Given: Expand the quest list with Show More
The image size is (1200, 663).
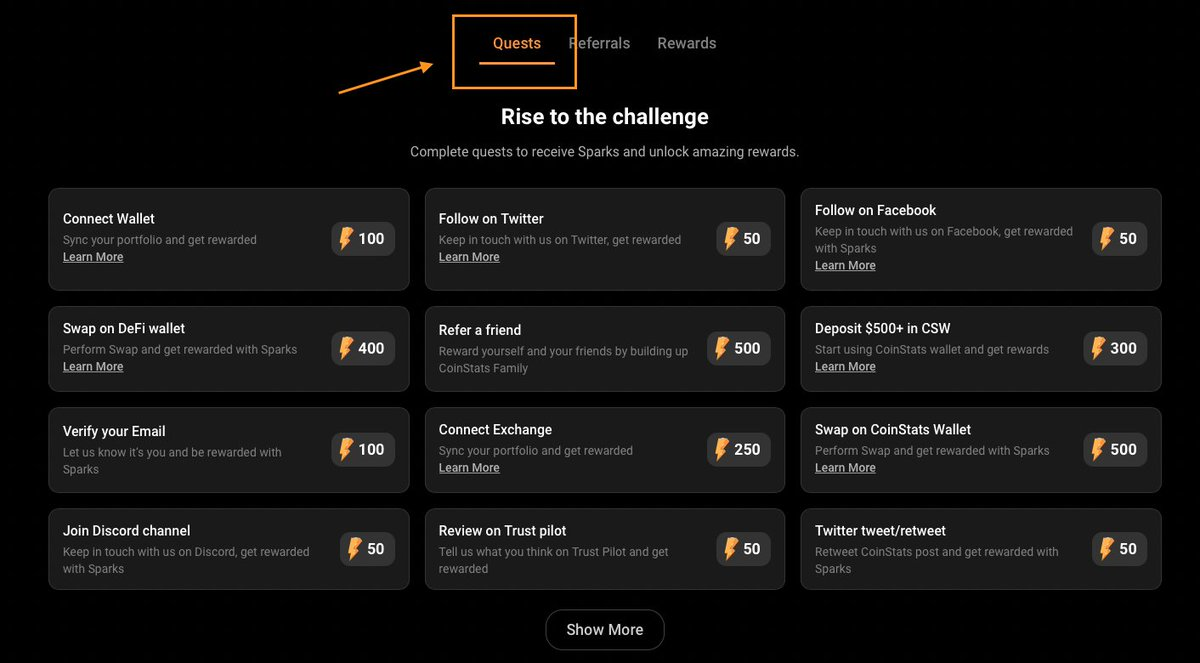Looking at the screenshot, I should click(605, 630).
